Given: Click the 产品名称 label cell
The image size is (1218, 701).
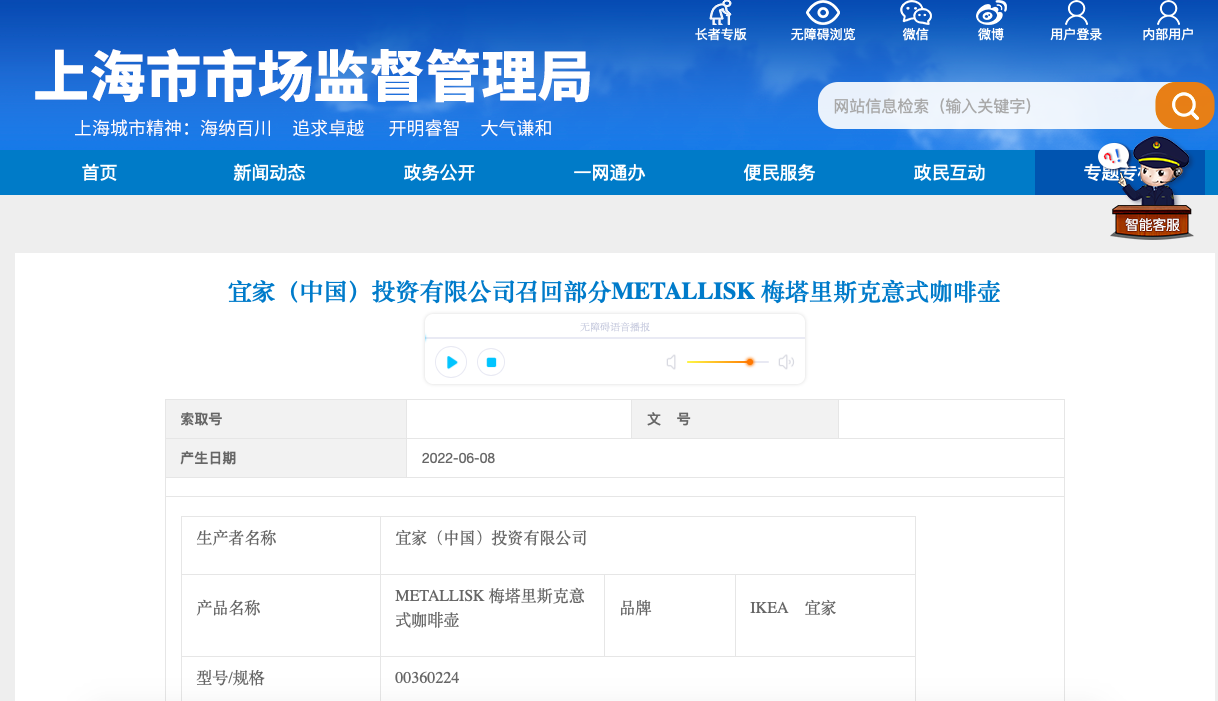Looking at the screenshot, I should coord(281,615).
